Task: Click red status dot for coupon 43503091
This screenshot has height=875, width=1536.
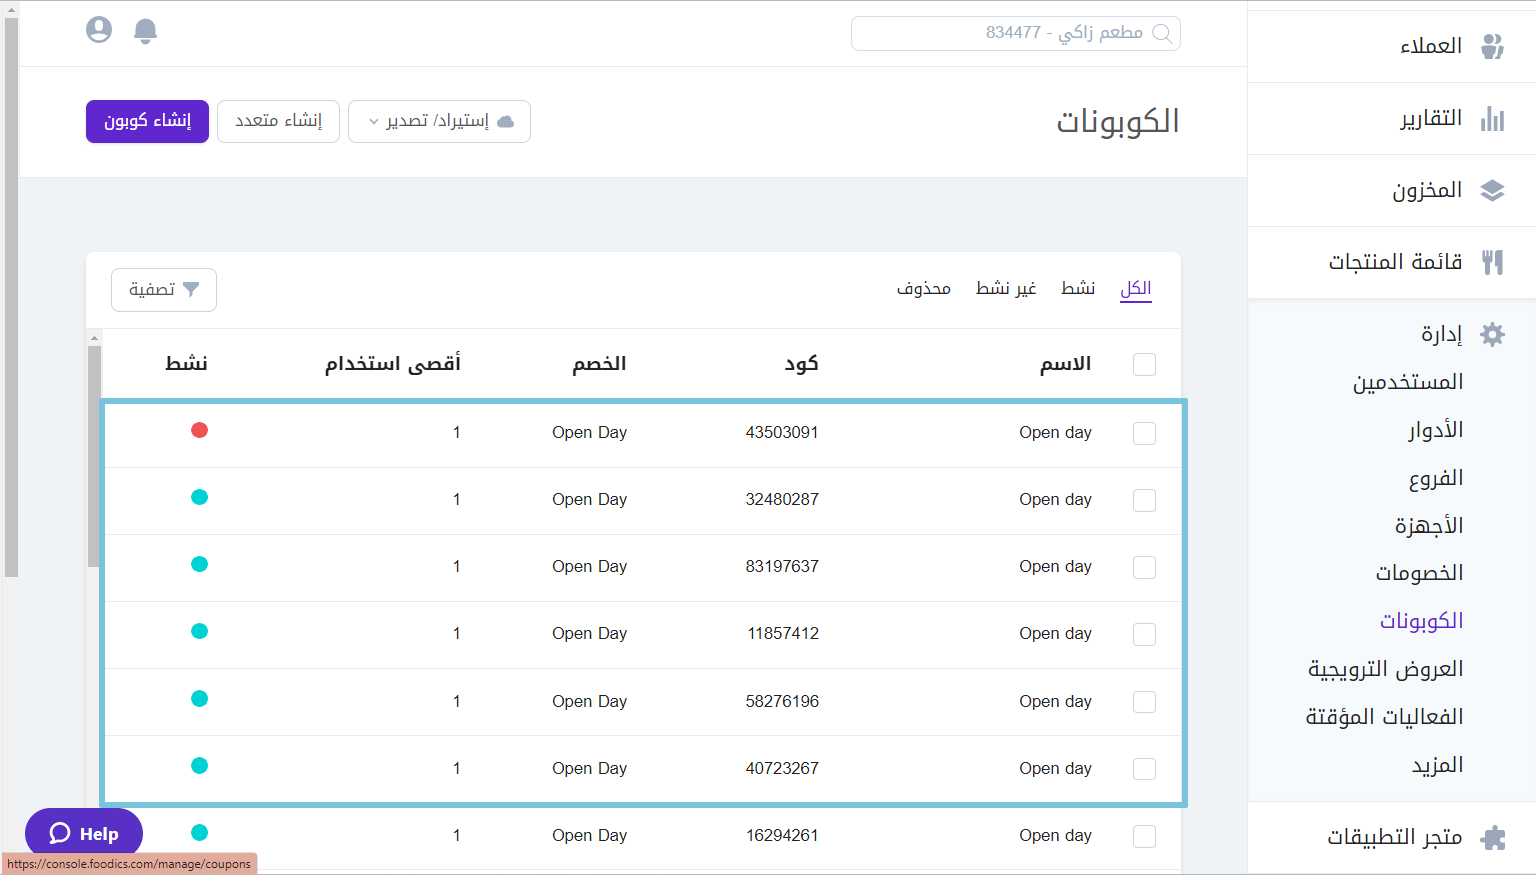Action: 200,430
